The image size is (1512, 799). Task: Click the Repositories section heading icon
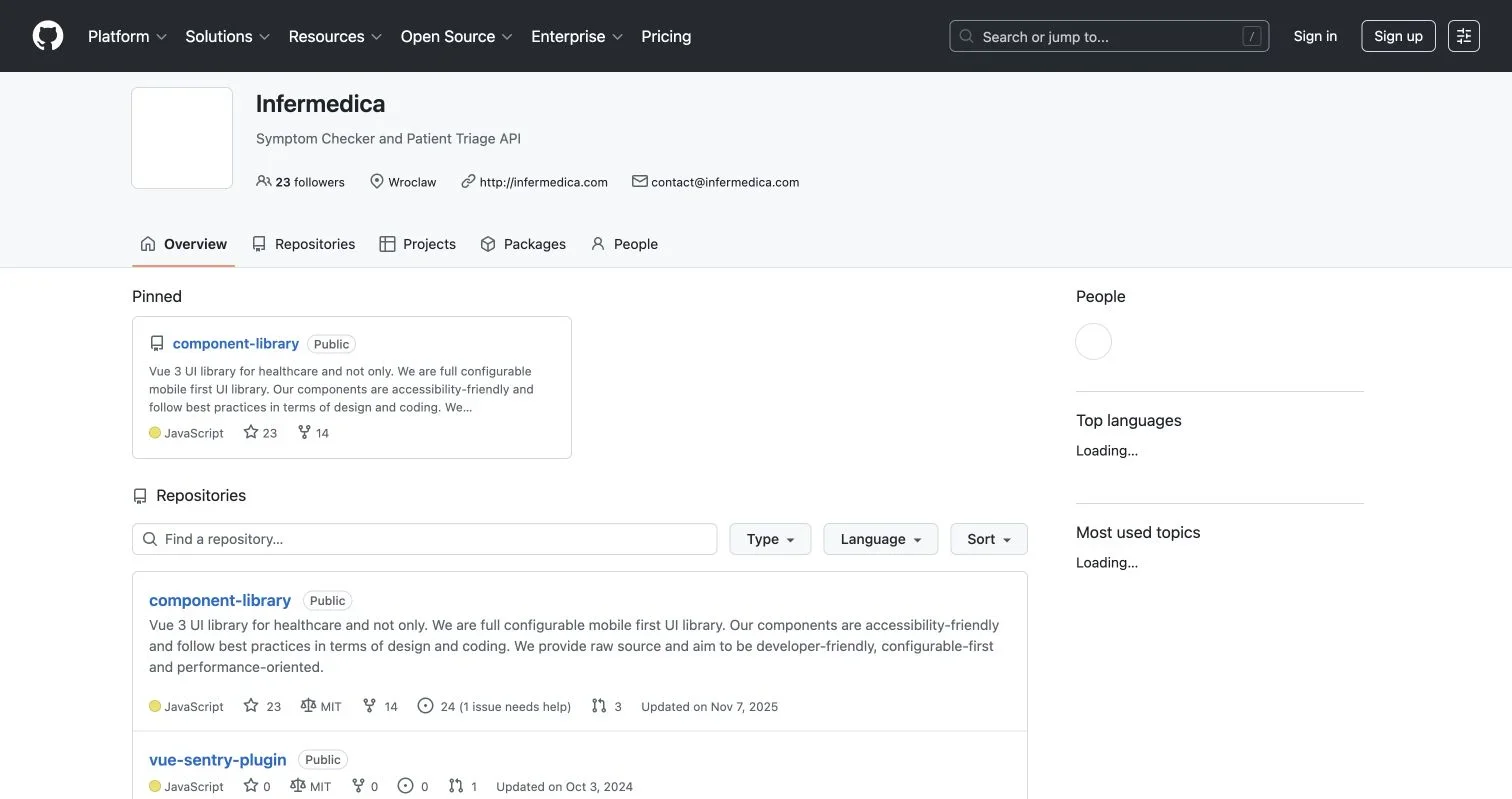140,496
